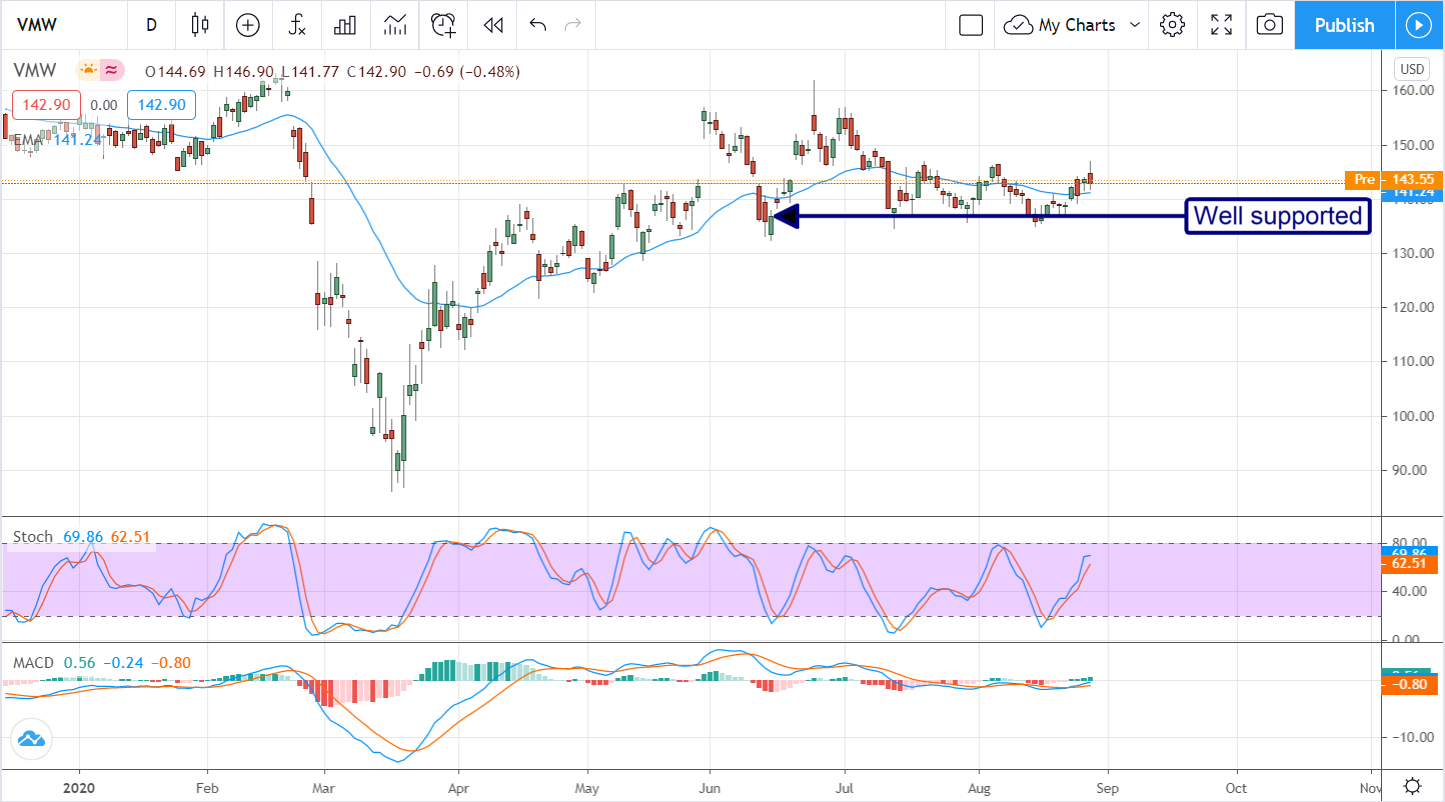This screenshot has height=802, width=1445.
Task: Open the Financials bar chart icon
Action: 345,25
